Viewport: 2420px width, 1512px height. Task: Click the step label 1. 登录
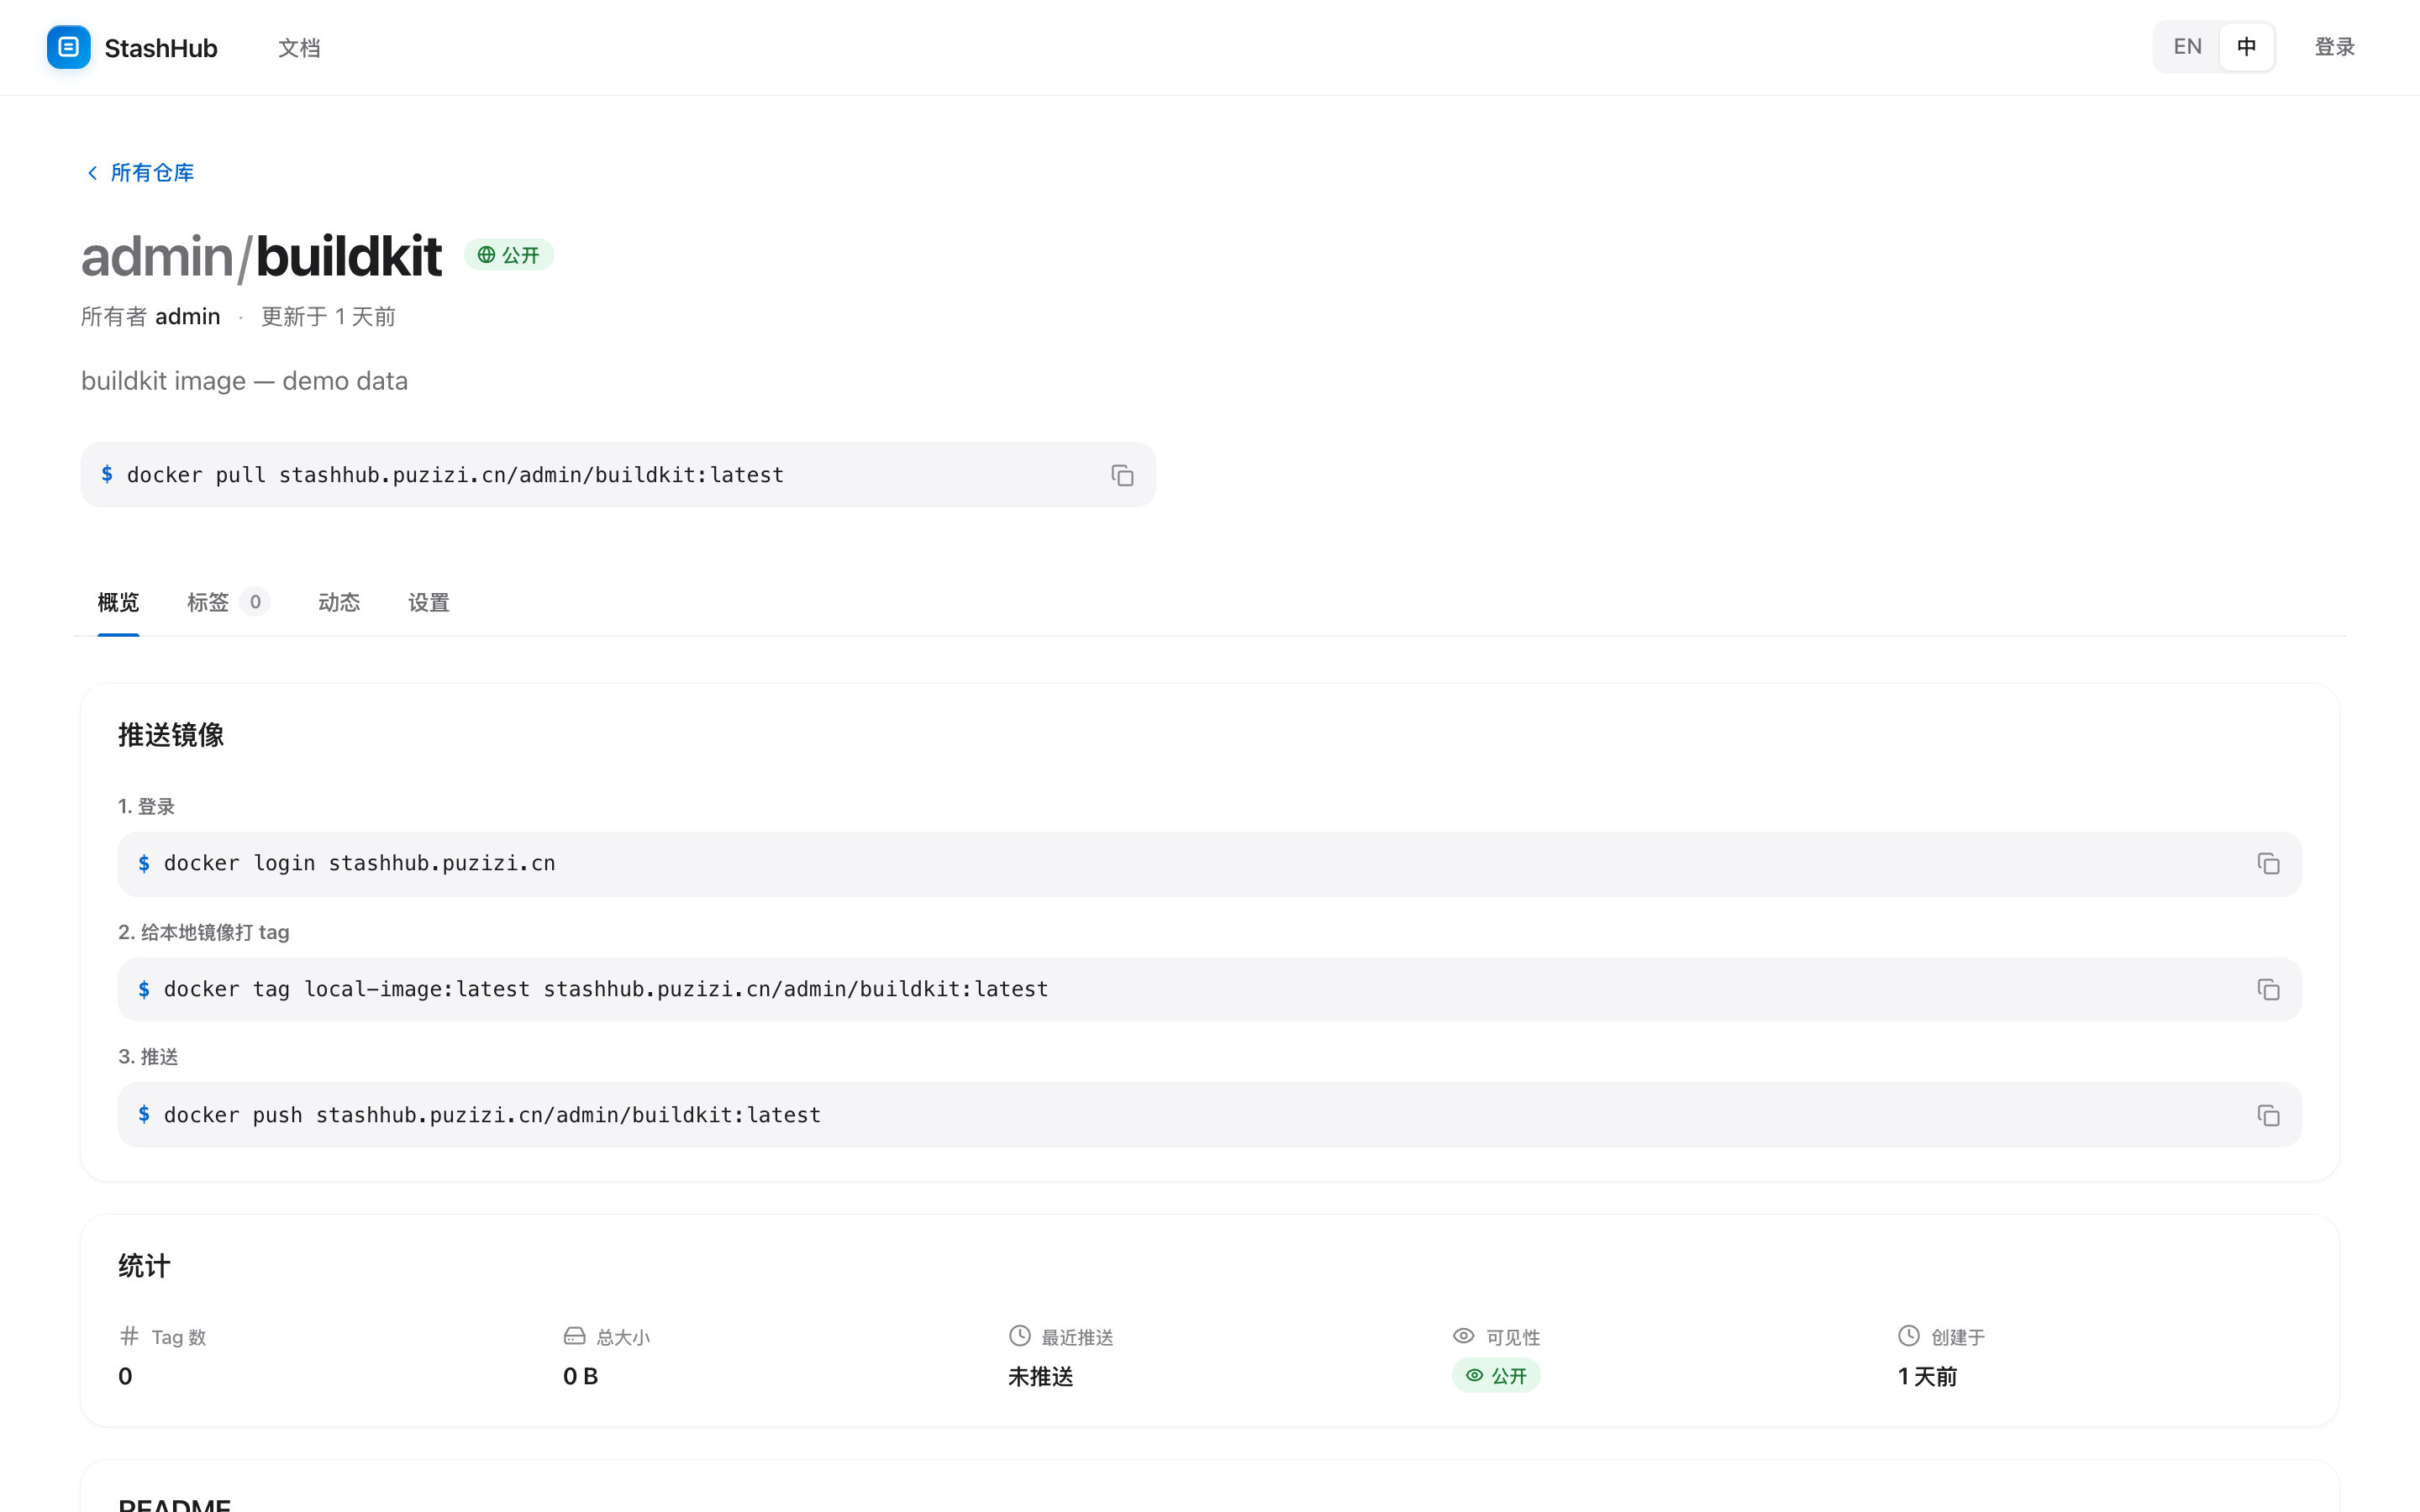pyautogui.click(x=146, y=806)
